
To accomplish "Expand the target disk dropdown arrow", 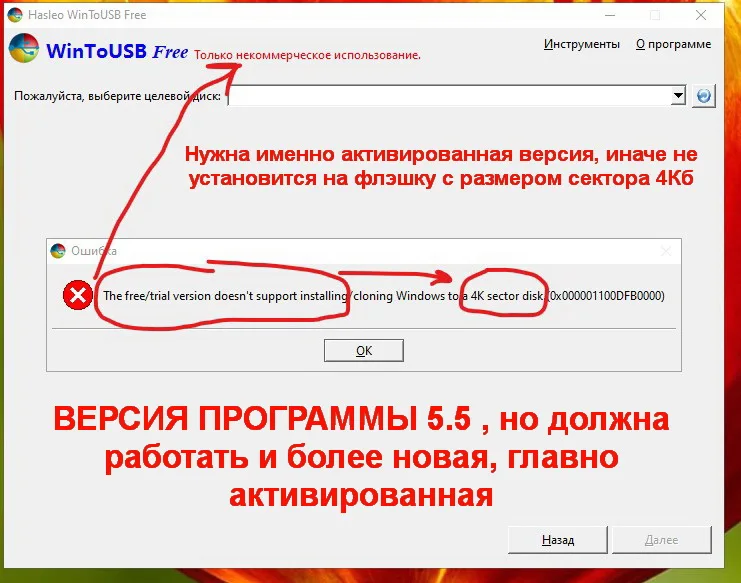I will pos(678,95).
